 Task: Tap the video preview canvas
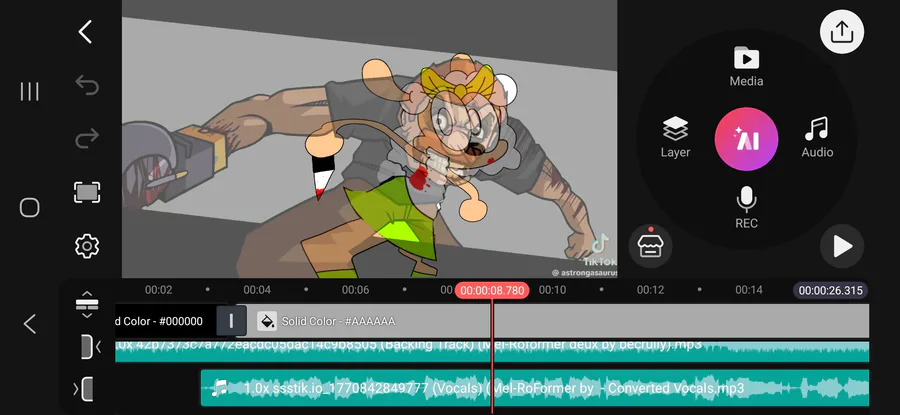[370, 139]
